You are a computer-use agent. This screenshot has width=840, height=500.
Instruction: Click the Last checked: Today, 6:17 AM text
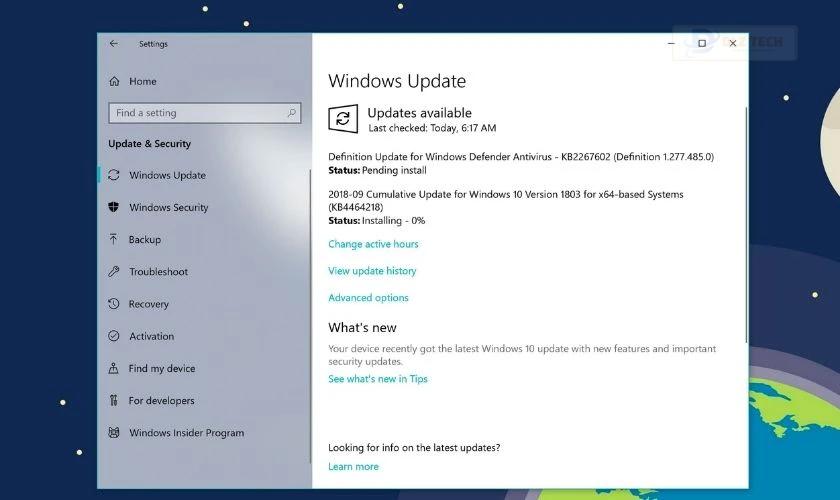[432, 128]
